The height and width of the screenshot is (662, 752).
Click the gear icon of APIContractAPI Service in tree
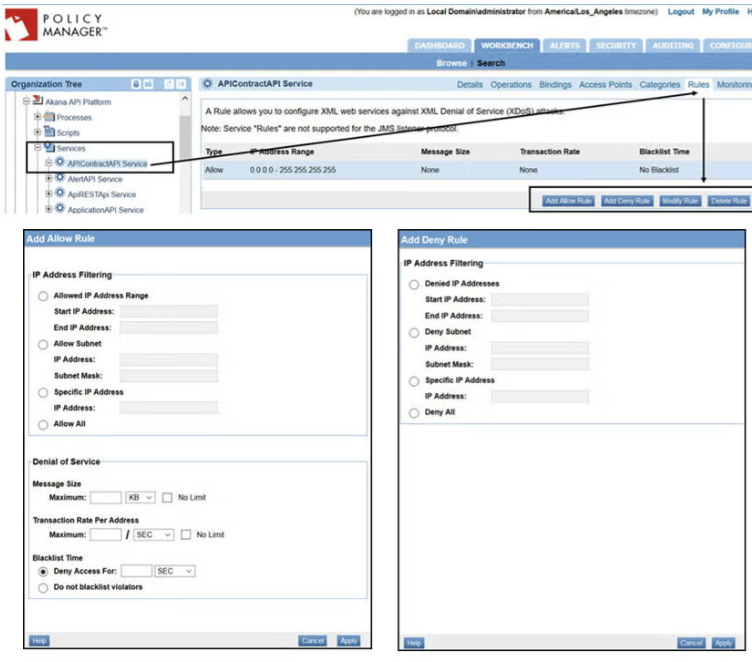pyautogui.click(x=60, y=162)
